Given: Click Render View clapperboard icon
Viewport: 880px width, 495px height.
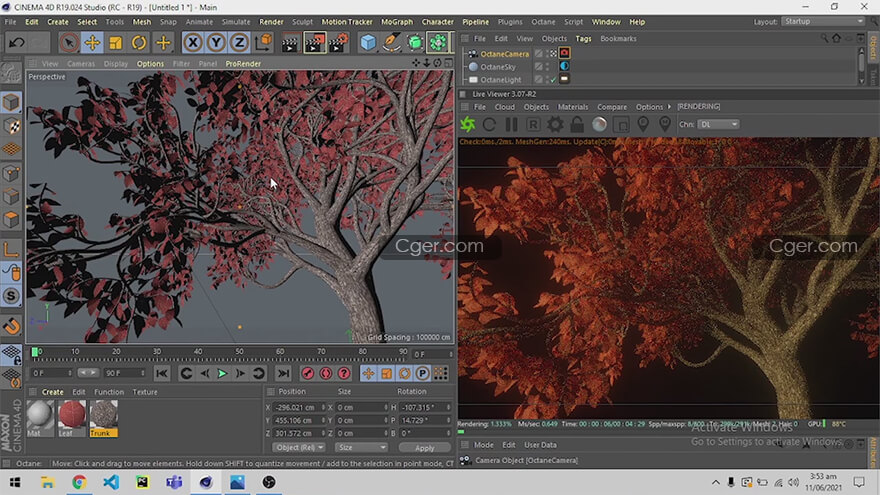Looking at the screenshot, I should [x=290, y=43].
